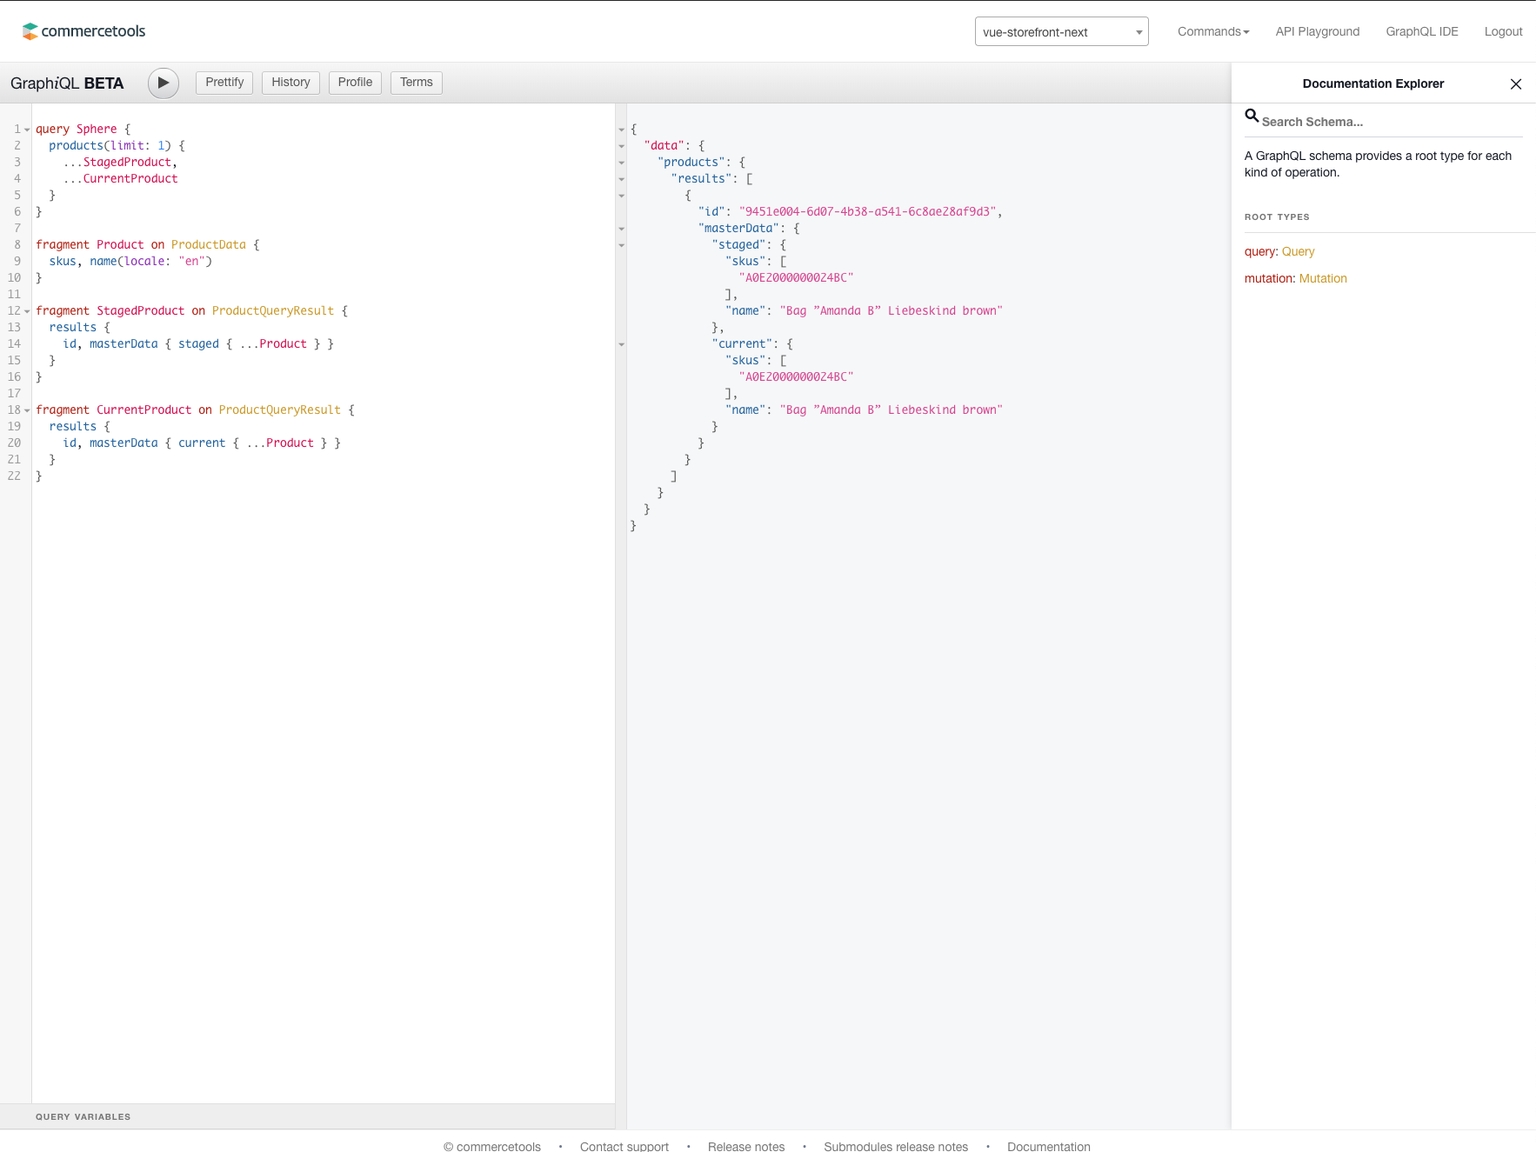
Task: Go to API Playground
Action: click(x=1317, y=32)
